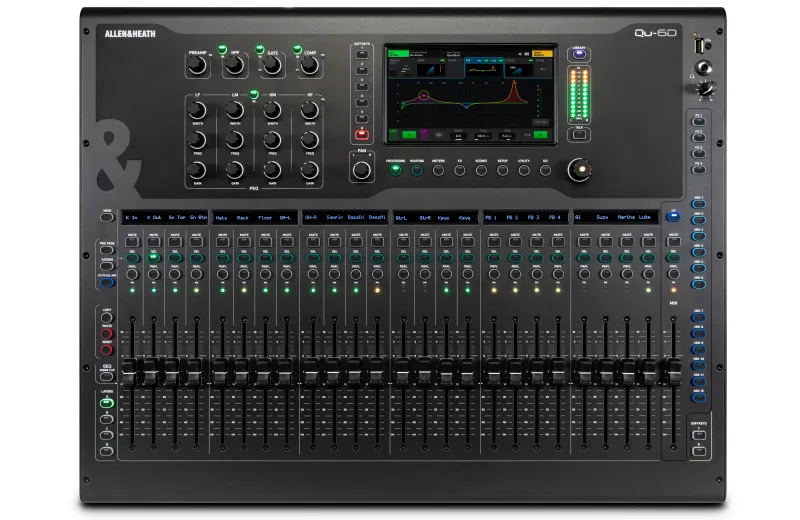Screen dimensions: 800x520
Task: Click SoftKey 3 beside the touchscreen
Action: 362,87
